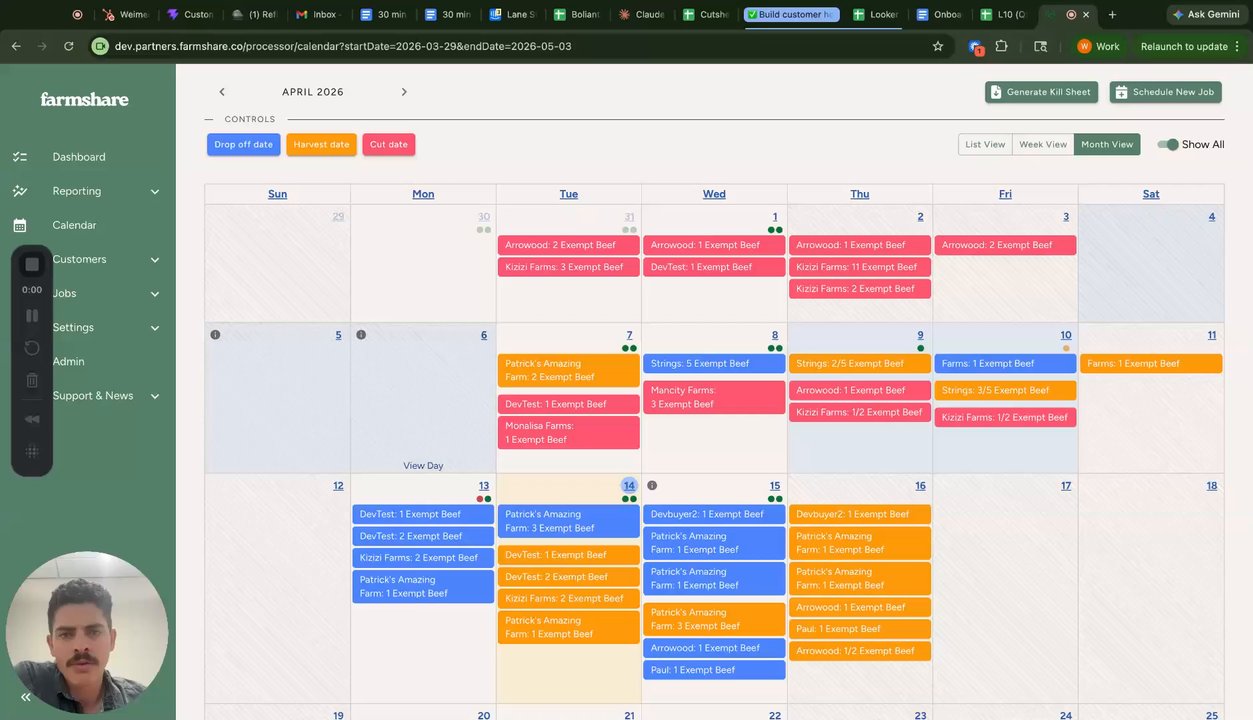
Task: Go to next month arrow
Action: pyautogui.click(x=404, y=92)
